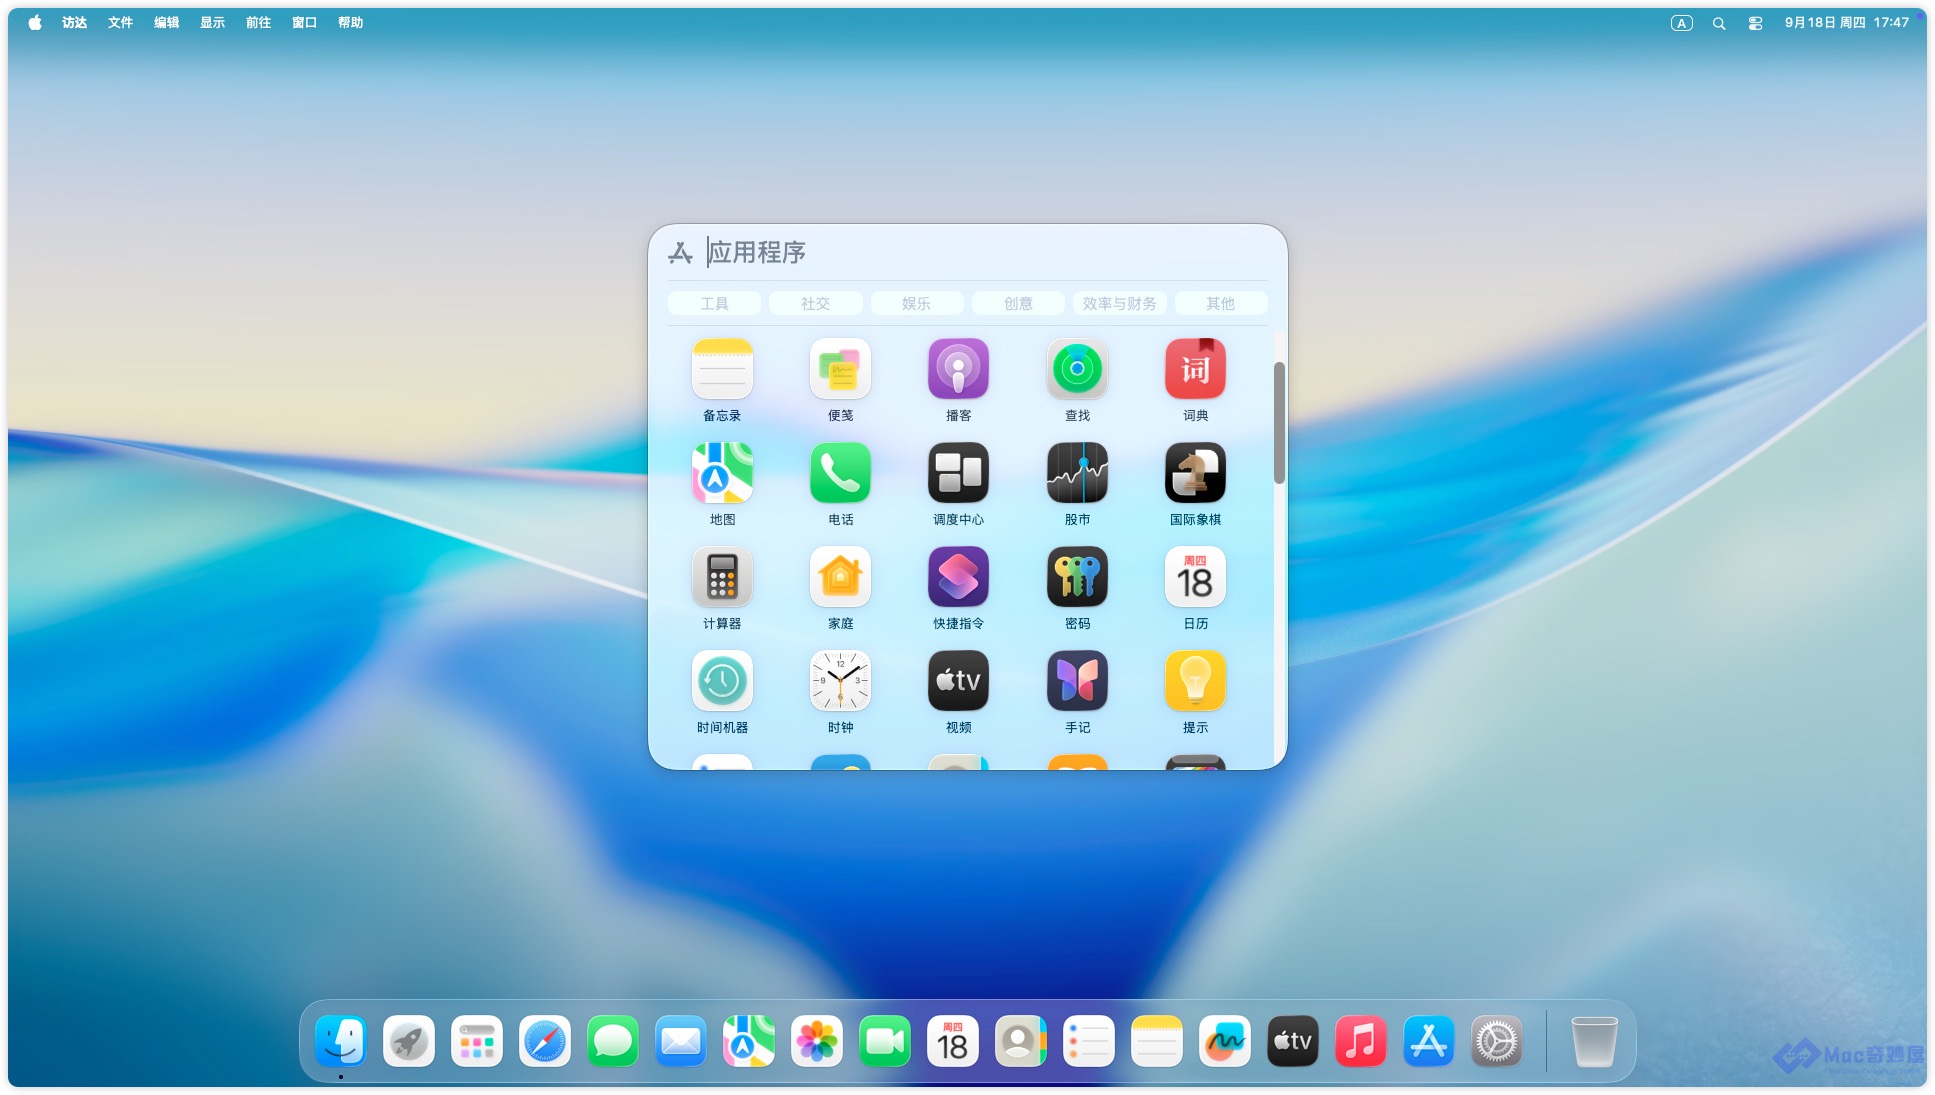Viewport: 1935px width, 1095px height.
Task: Launch the 快捷指令 Shortcuts app
Action: point(958,577)
